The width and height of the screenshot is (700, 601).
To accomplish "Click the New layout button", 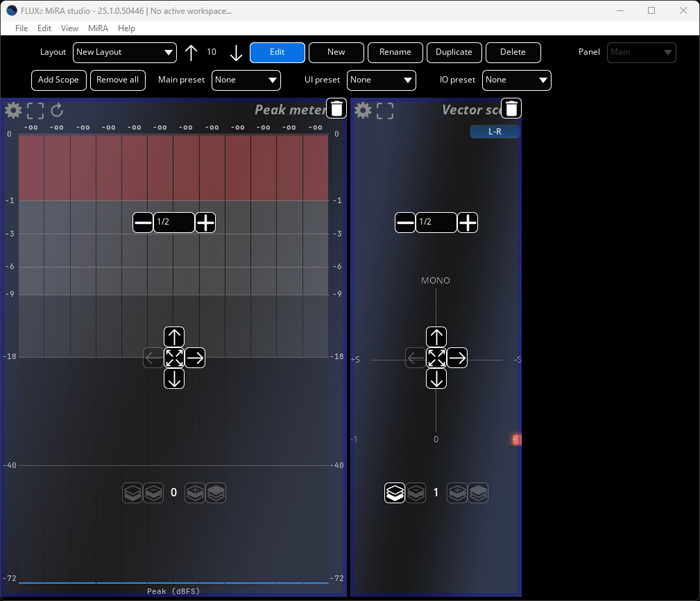I will [336, 52].
